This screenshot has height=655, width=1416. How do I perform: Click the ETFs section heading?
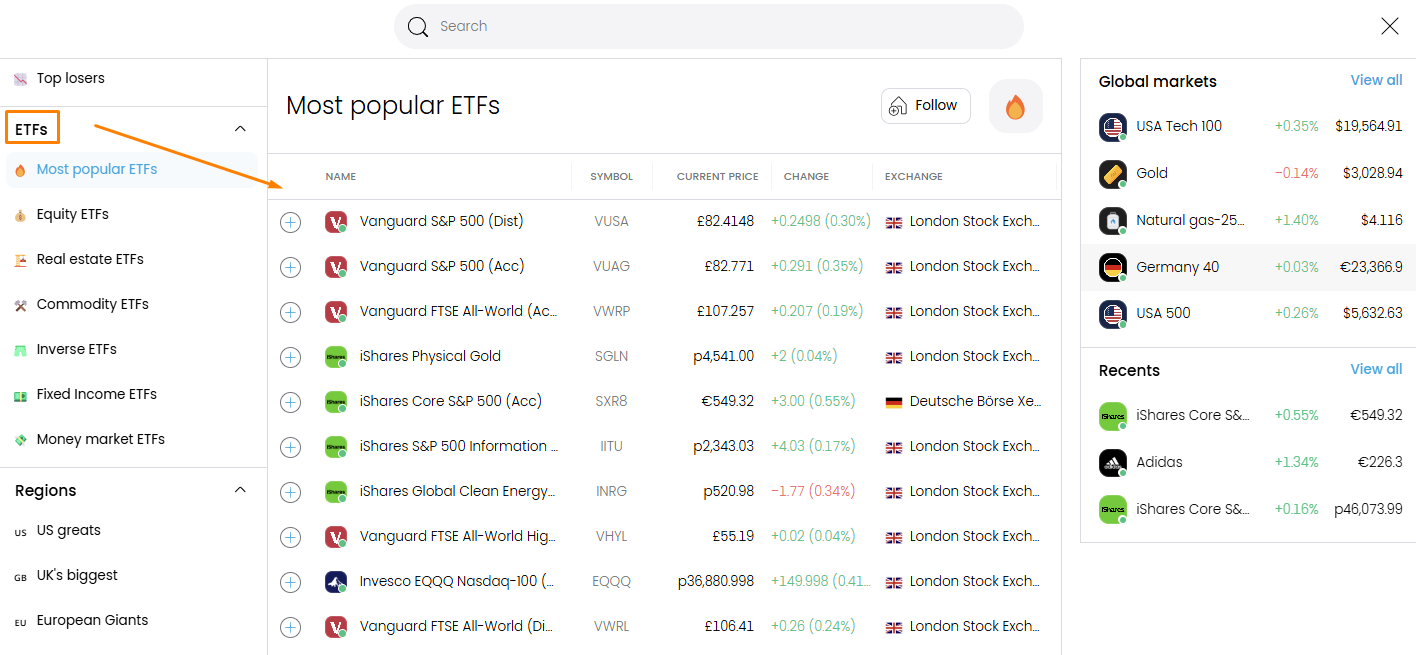[32, 129]
